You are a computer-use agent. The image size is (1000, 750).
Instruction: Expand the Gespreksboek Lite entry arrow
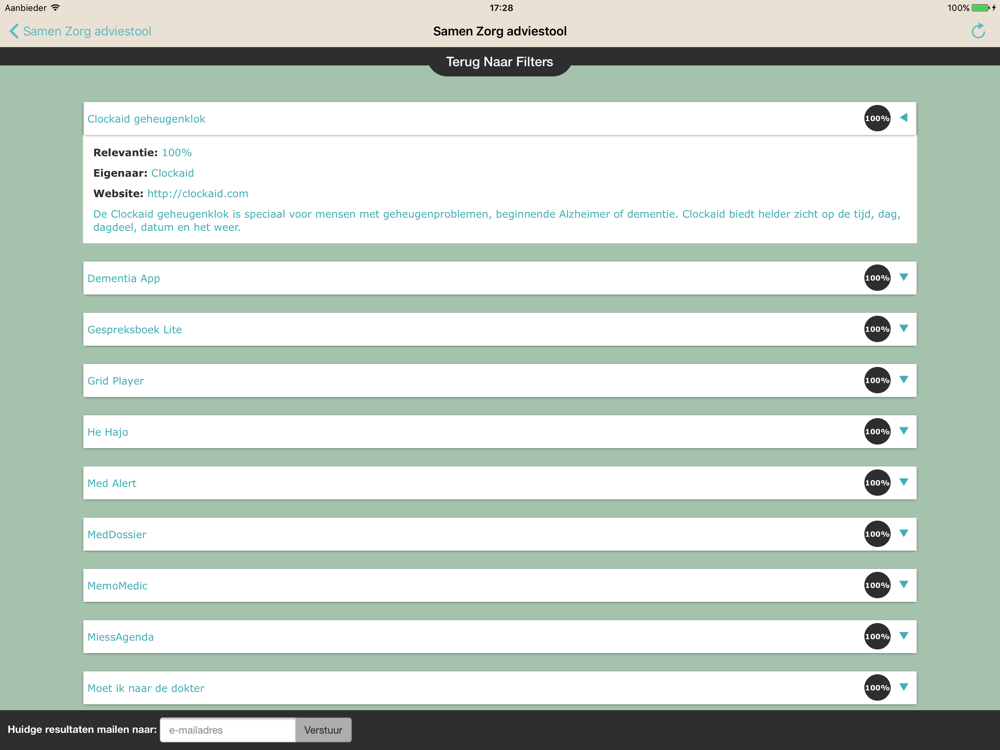(904, 328)
